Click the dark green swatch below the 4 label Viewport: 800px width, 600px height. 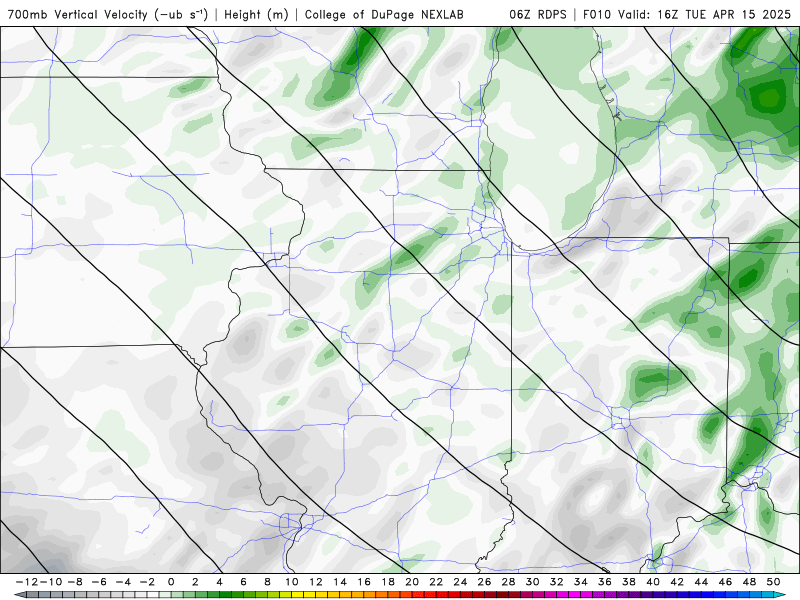(x=226, y=595)
